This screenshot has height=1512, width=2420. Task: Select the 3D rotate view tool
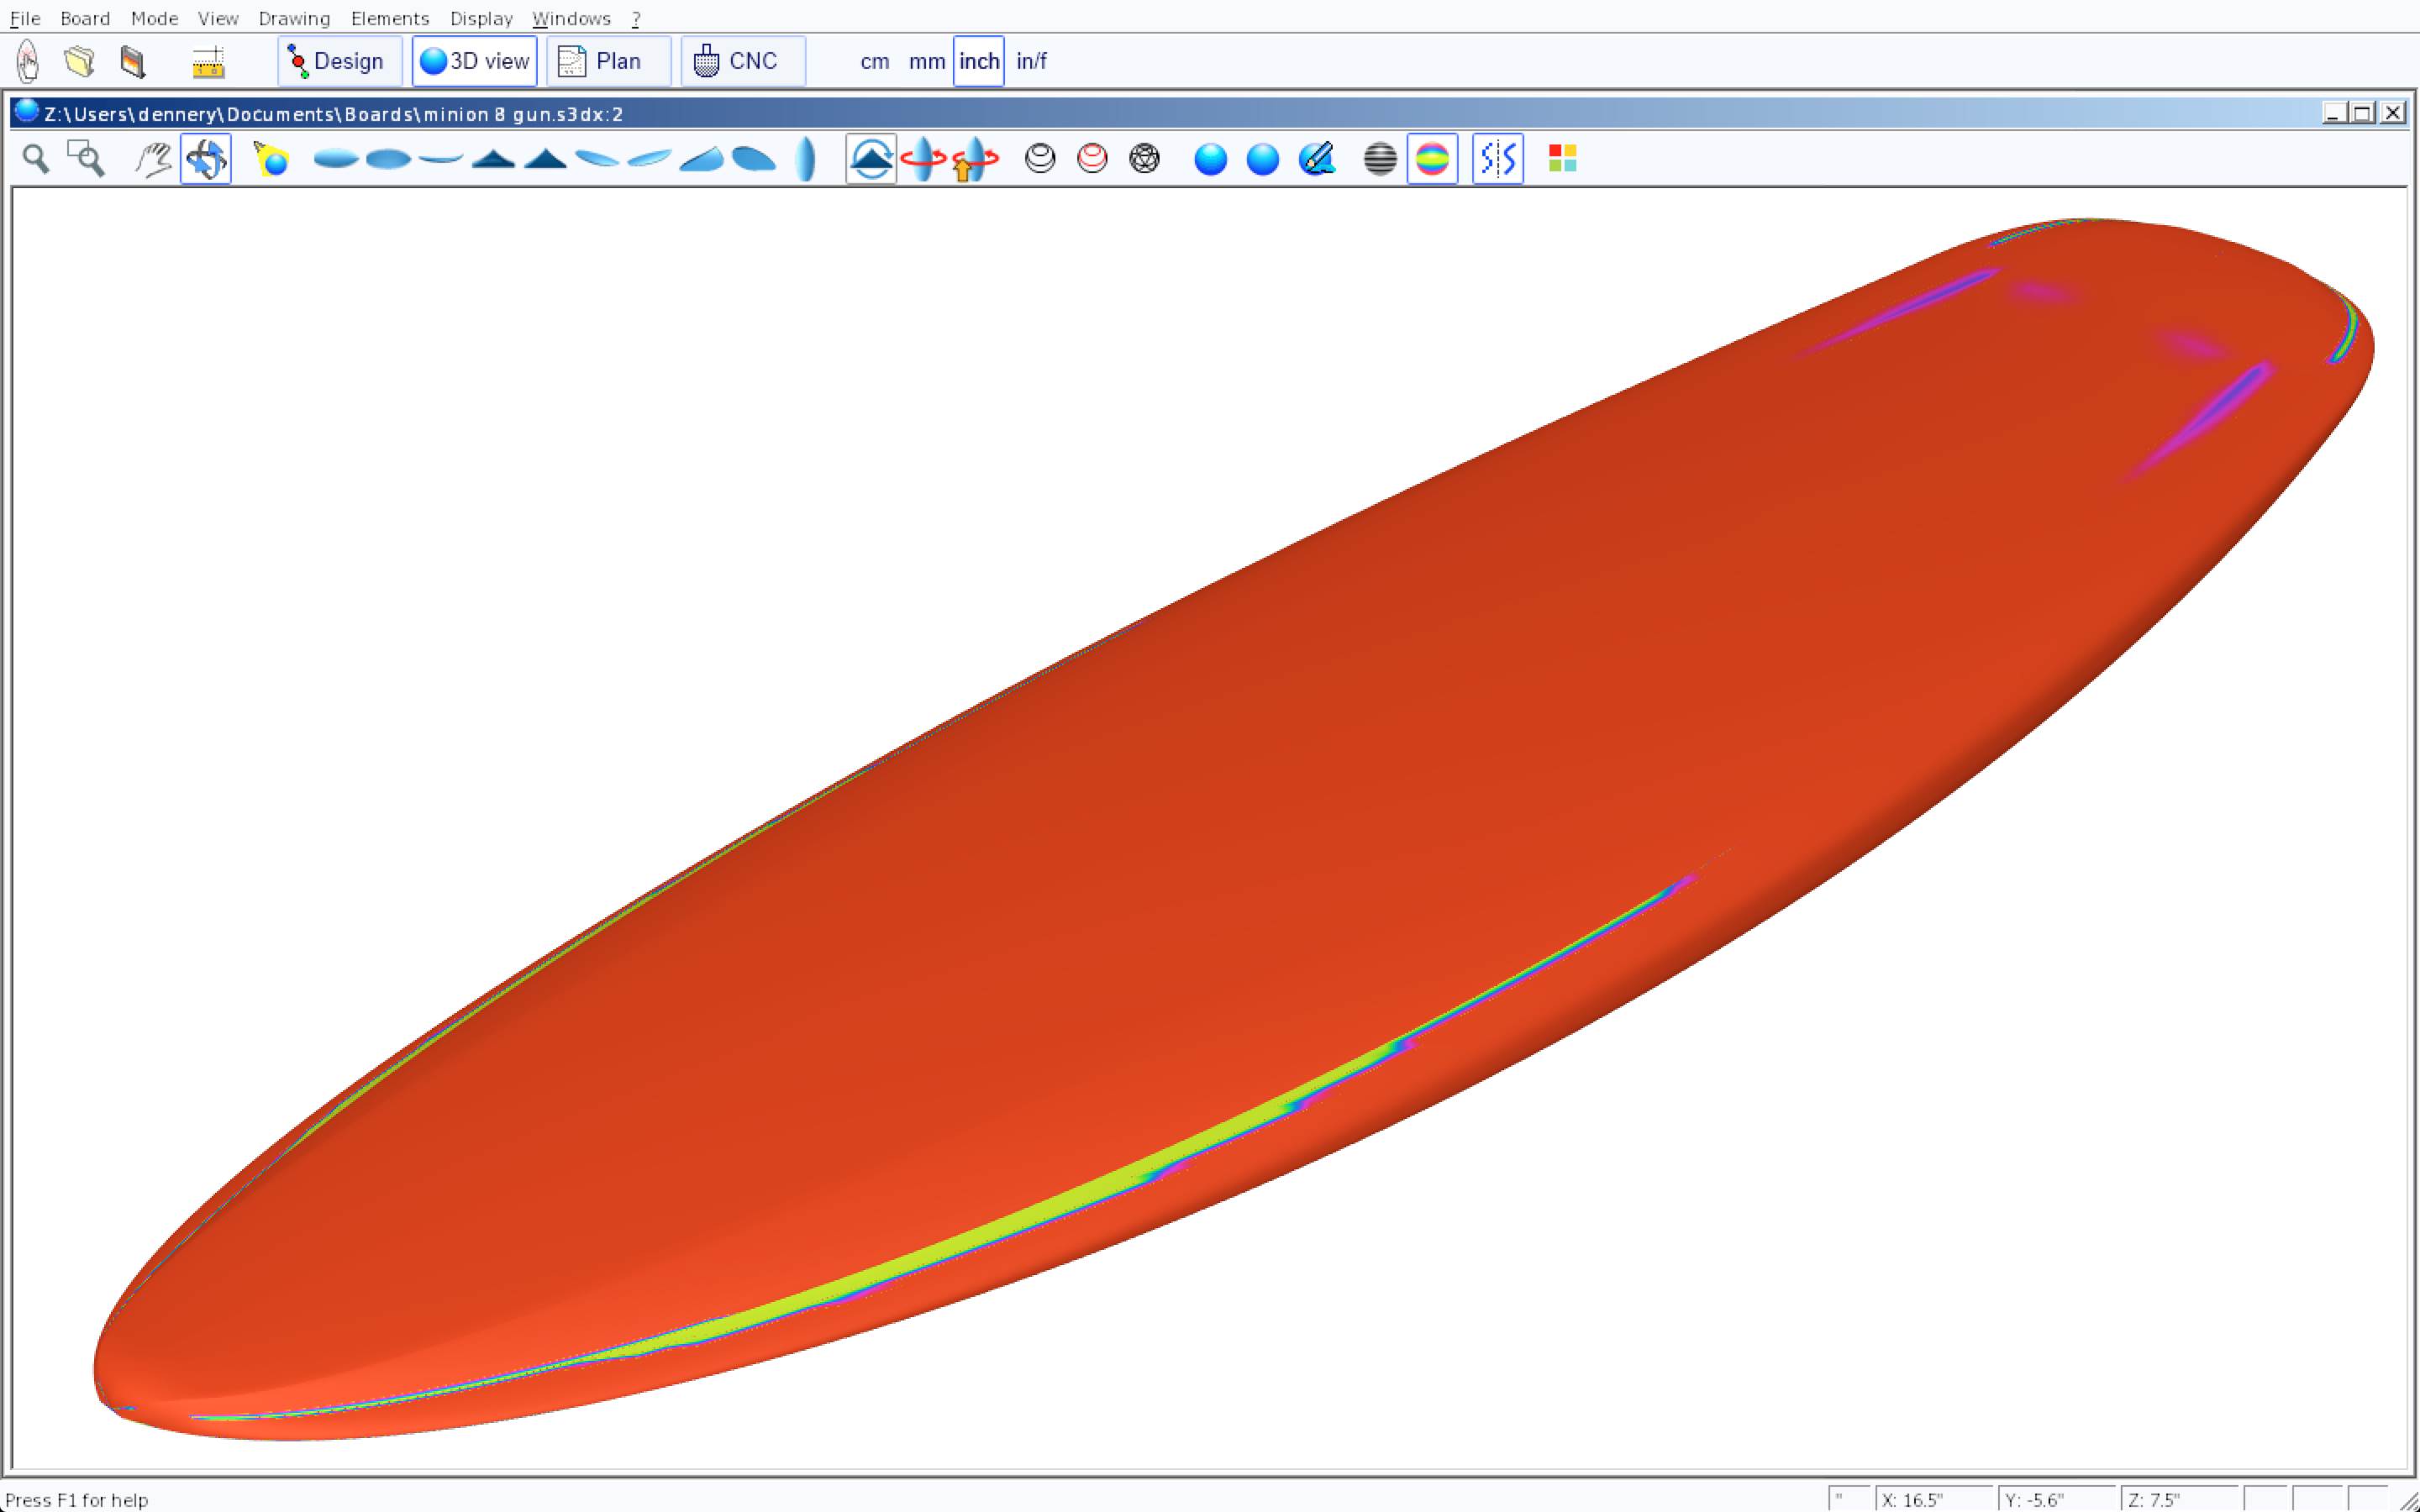[206, 159]
